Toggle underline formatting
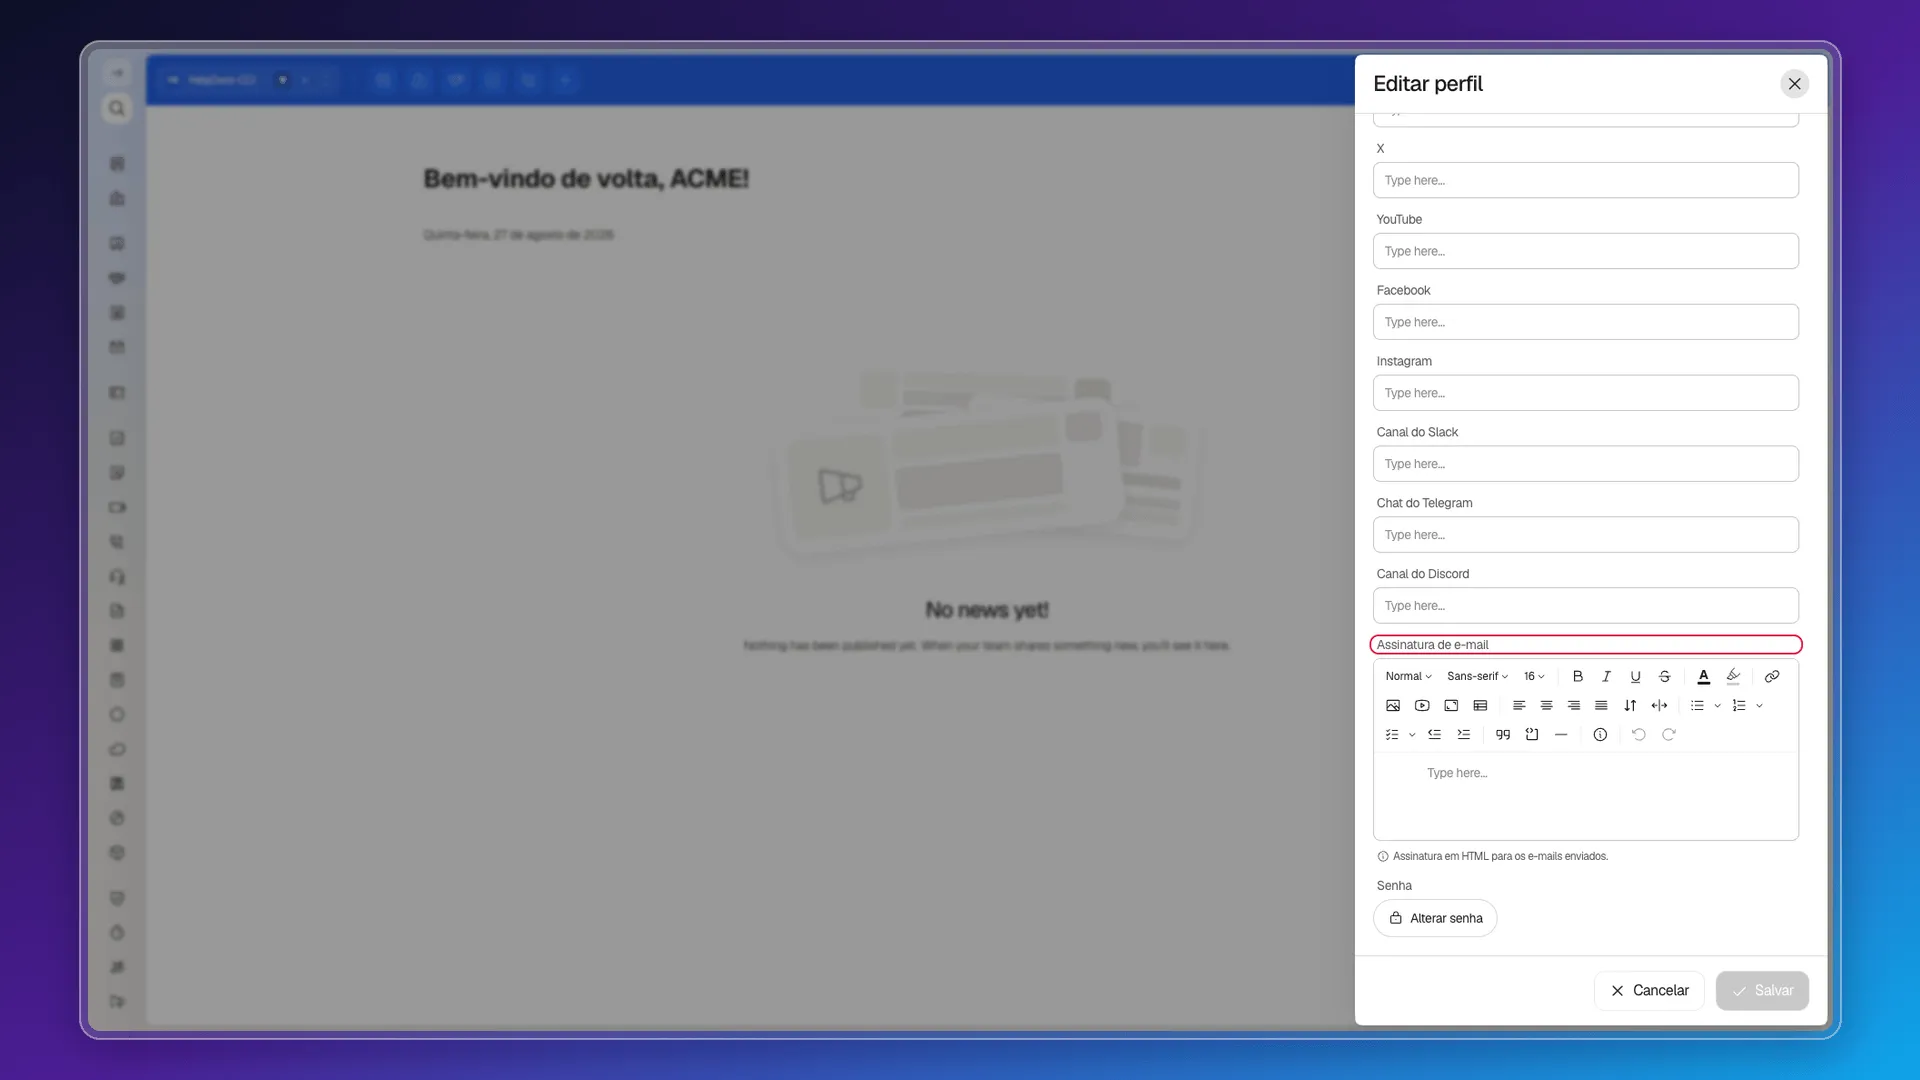The image size is (1920, 1080). coord(1636,677)
